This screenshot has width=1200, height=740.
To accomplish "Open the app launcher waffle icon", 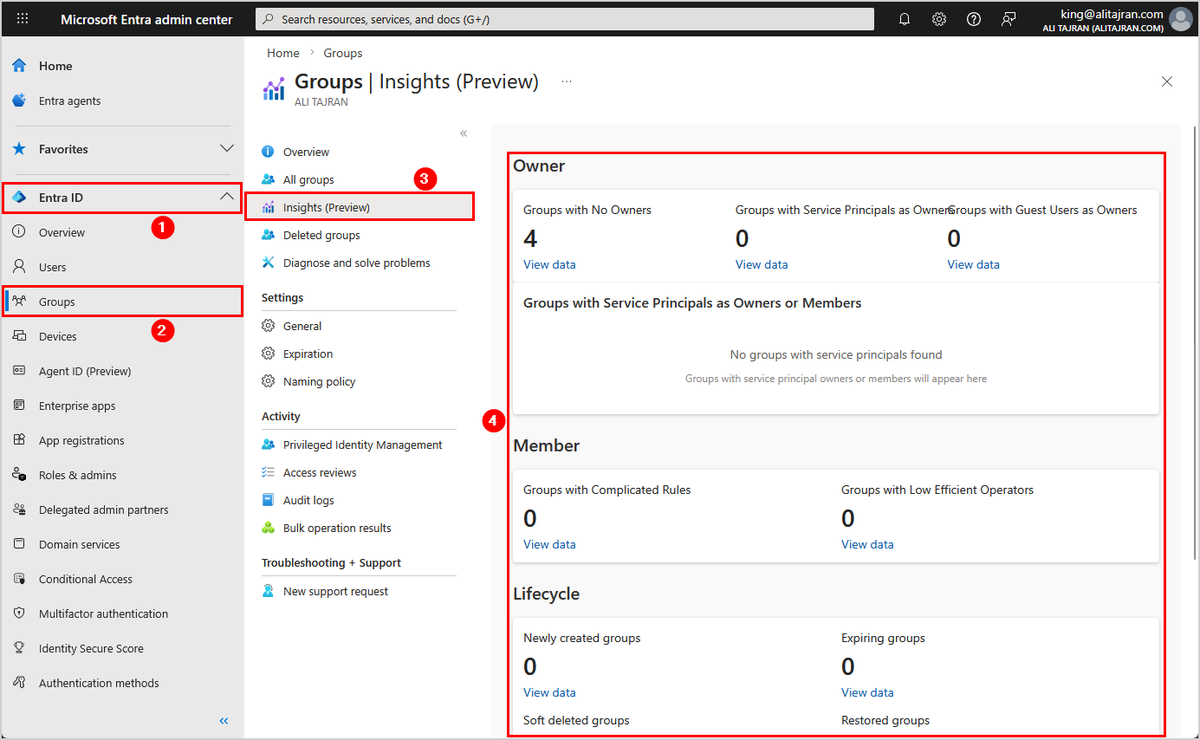I will coord(23,19).
